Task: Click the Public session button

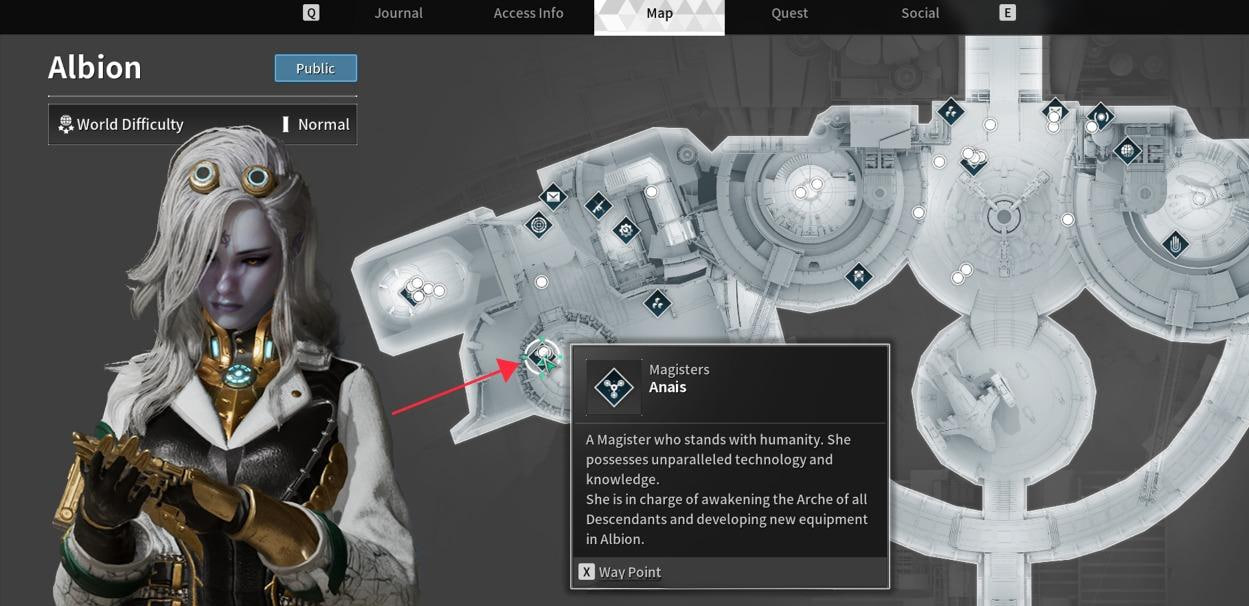Action: [316, 68]
